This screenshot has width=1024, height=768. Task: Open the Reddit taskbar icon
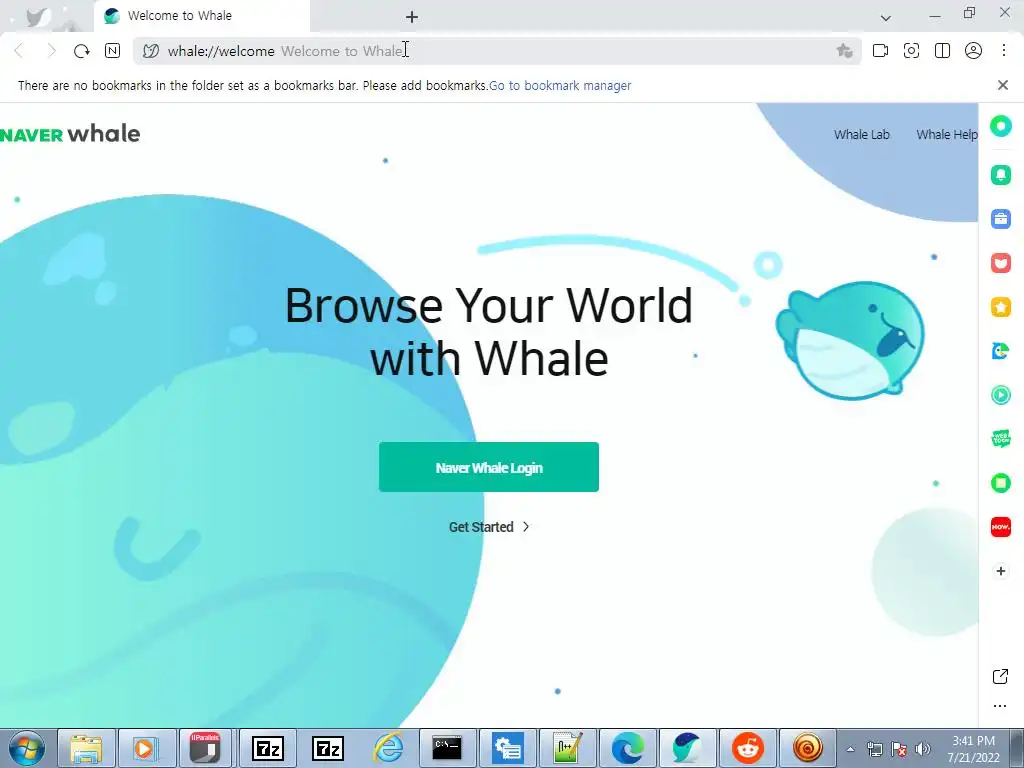coord(748,748)
